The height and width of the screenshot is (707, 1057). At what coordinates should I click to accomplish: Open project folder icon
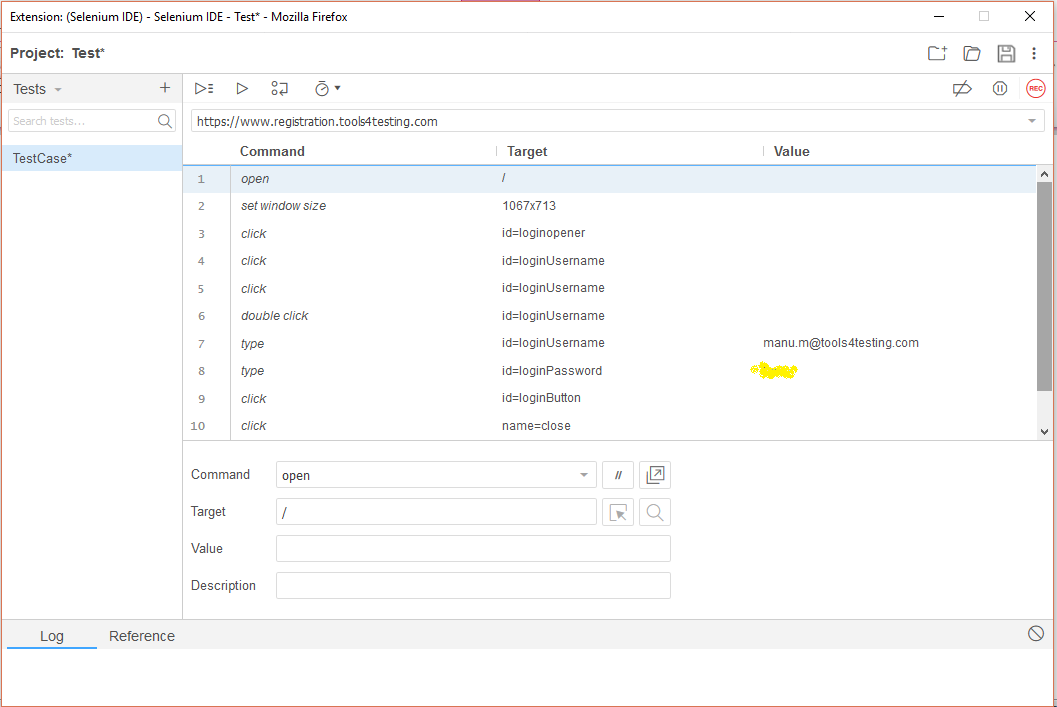971,53
